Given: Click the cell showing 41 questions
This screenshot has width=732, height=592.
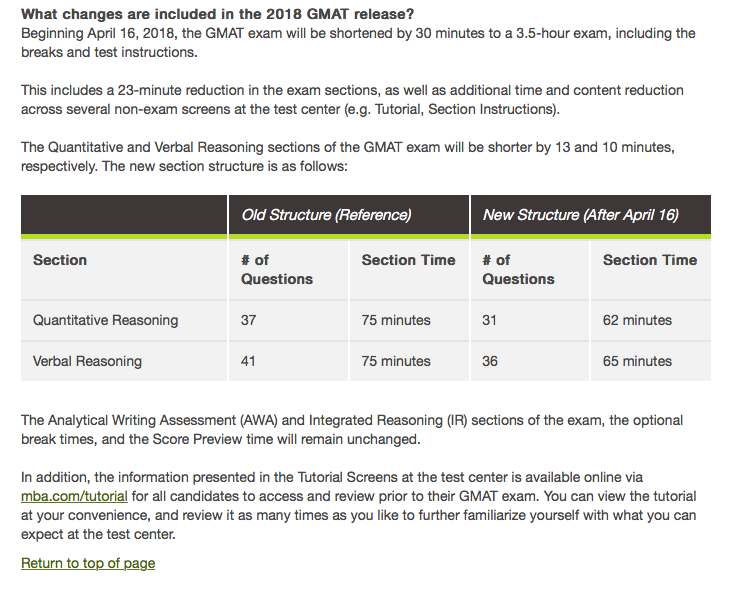Looking at the screenshot, I should (x=249, y=361).
